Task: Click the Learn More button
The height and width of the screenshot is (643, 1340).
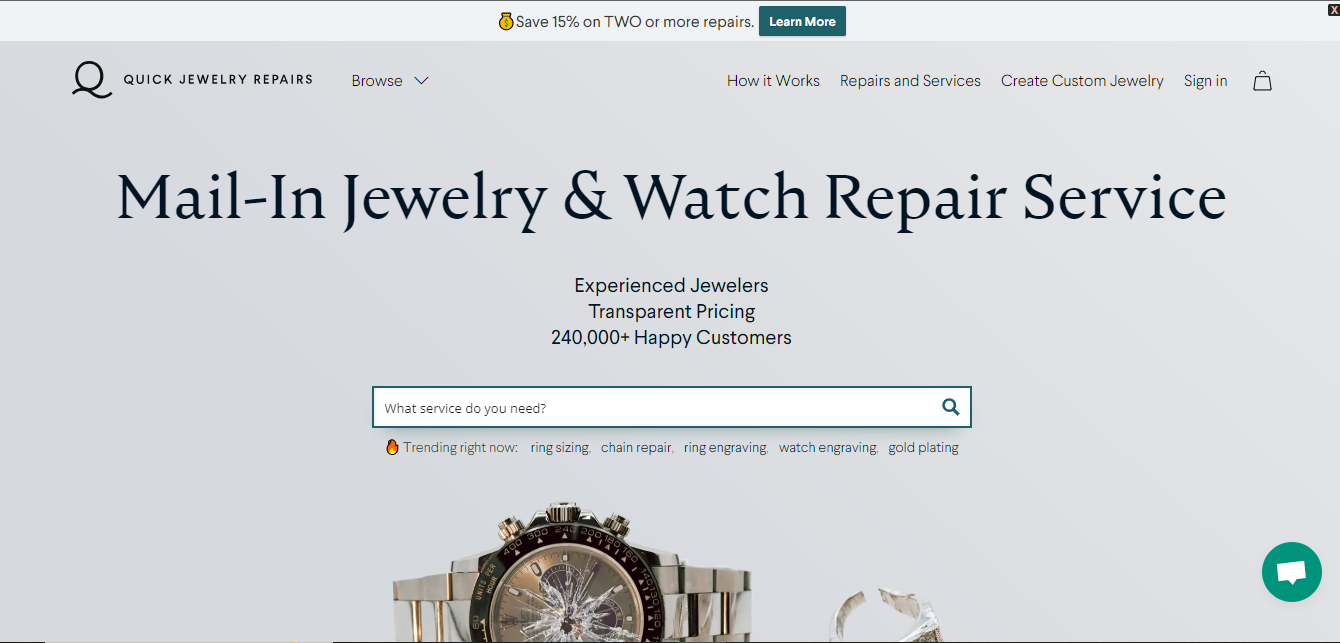Action: coord(802,21)
